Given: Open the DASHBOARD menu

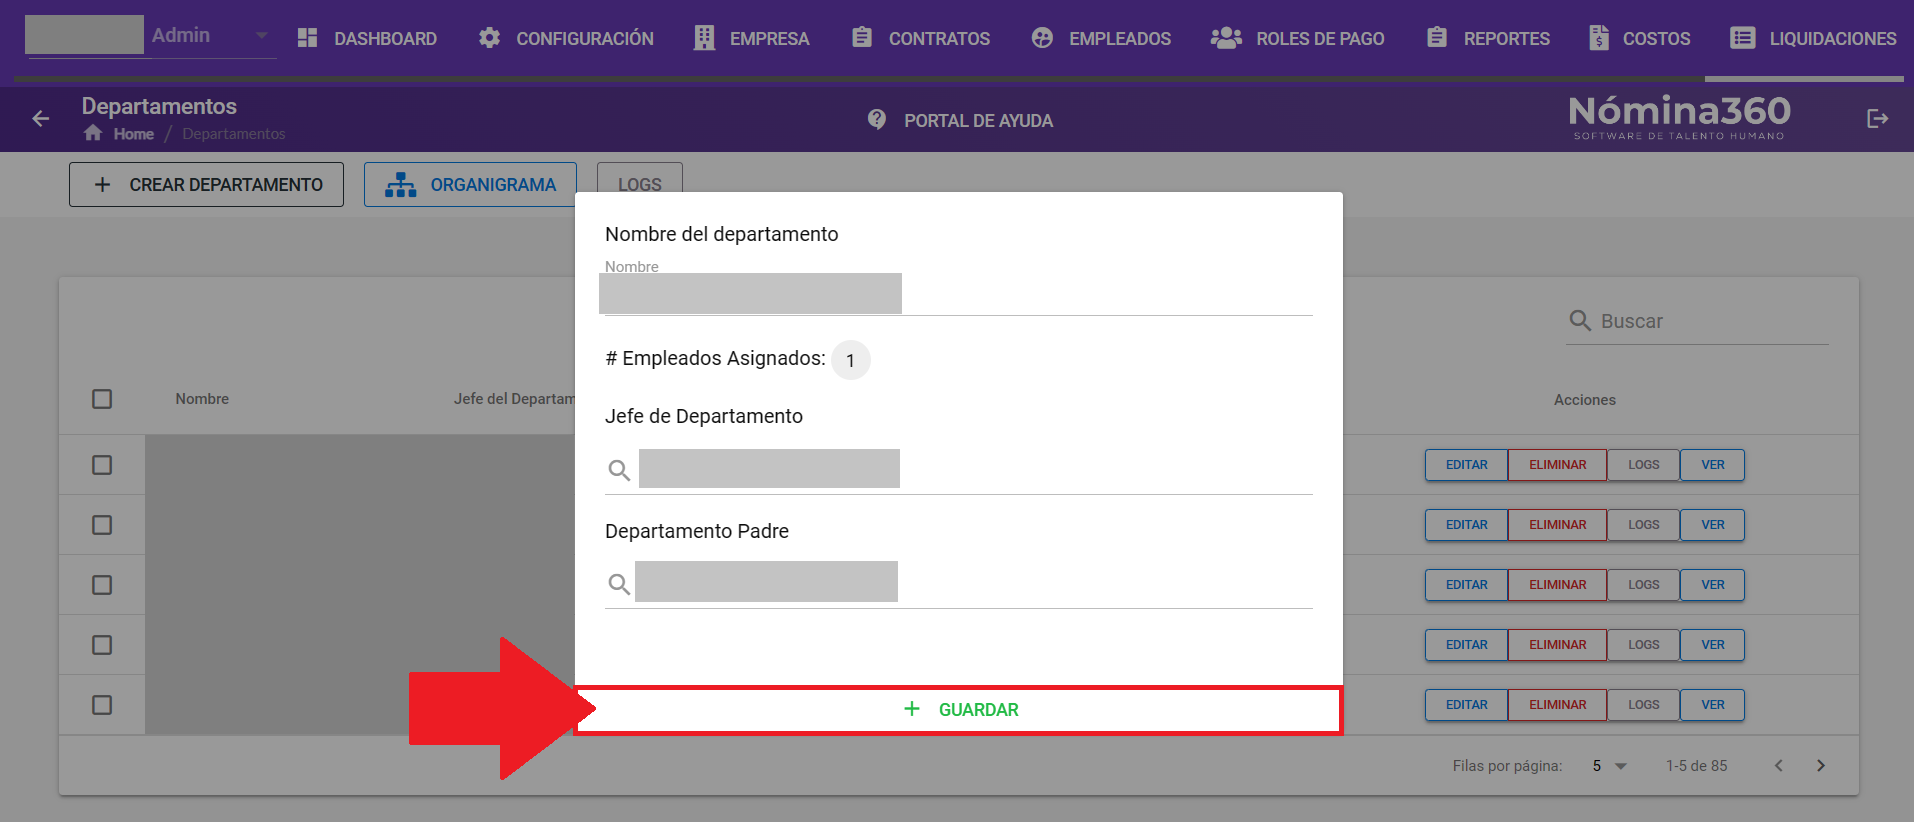Looking at the screenshot, I should [x=367, y=38].
